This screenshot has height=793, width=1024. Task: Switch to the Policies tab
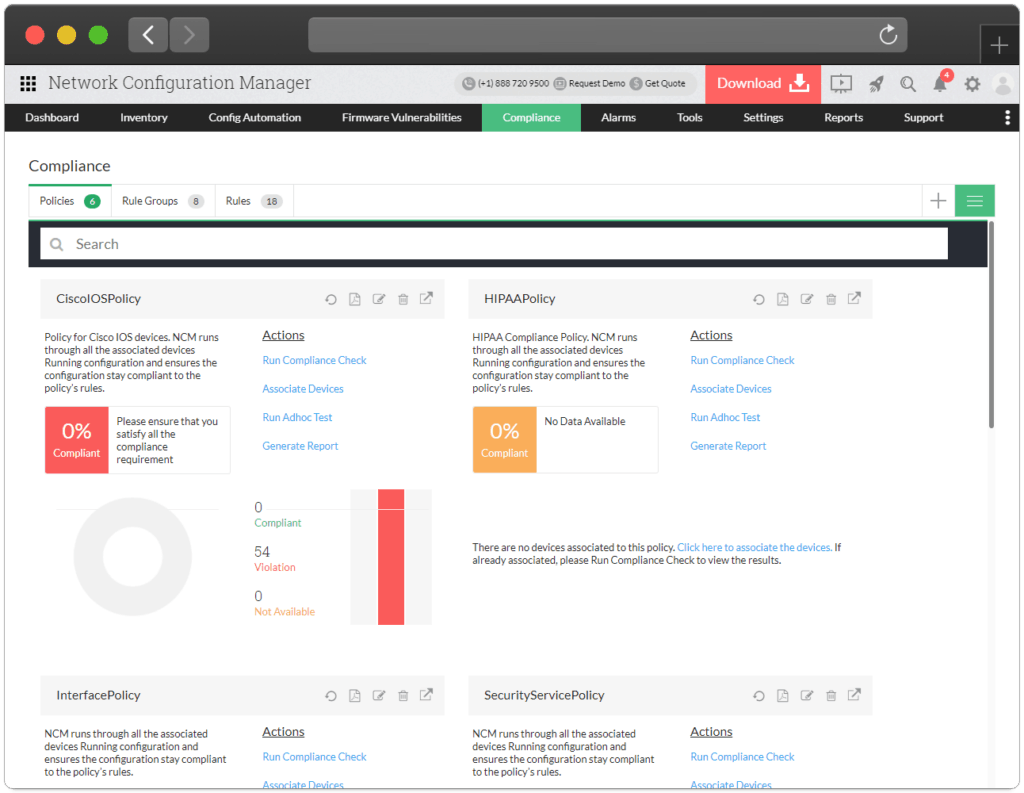pos(70,201)
